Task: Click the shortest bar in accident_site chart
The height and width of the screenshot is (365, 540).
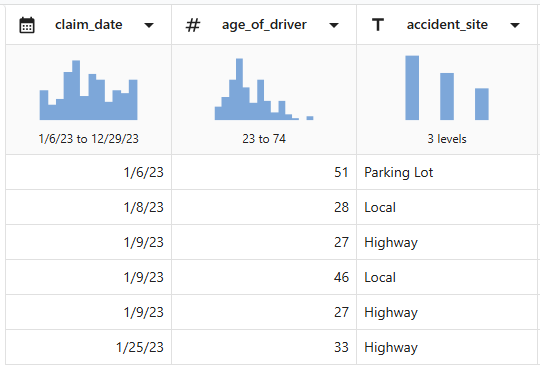Action: (x=482, y=104)
